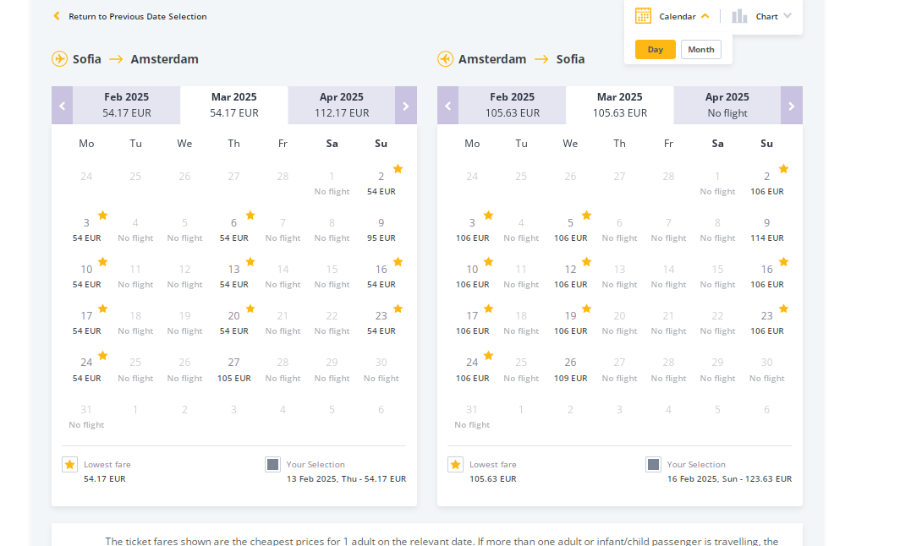
Task: Click the 105.63 EUR lowest fare value
Action: [x=493, y=479]
